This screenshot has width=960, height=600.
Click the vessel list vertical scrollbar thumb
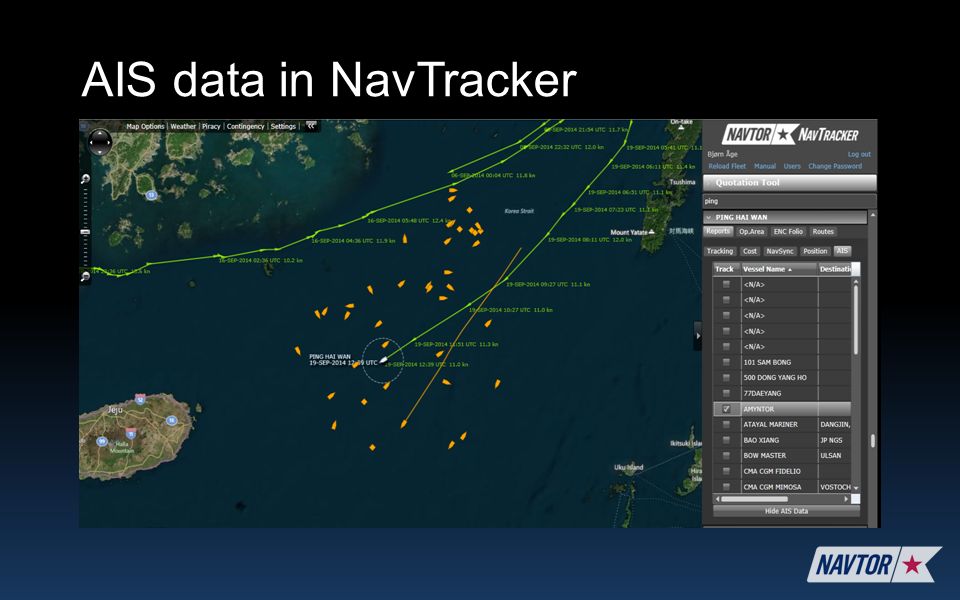pos(856,320)
